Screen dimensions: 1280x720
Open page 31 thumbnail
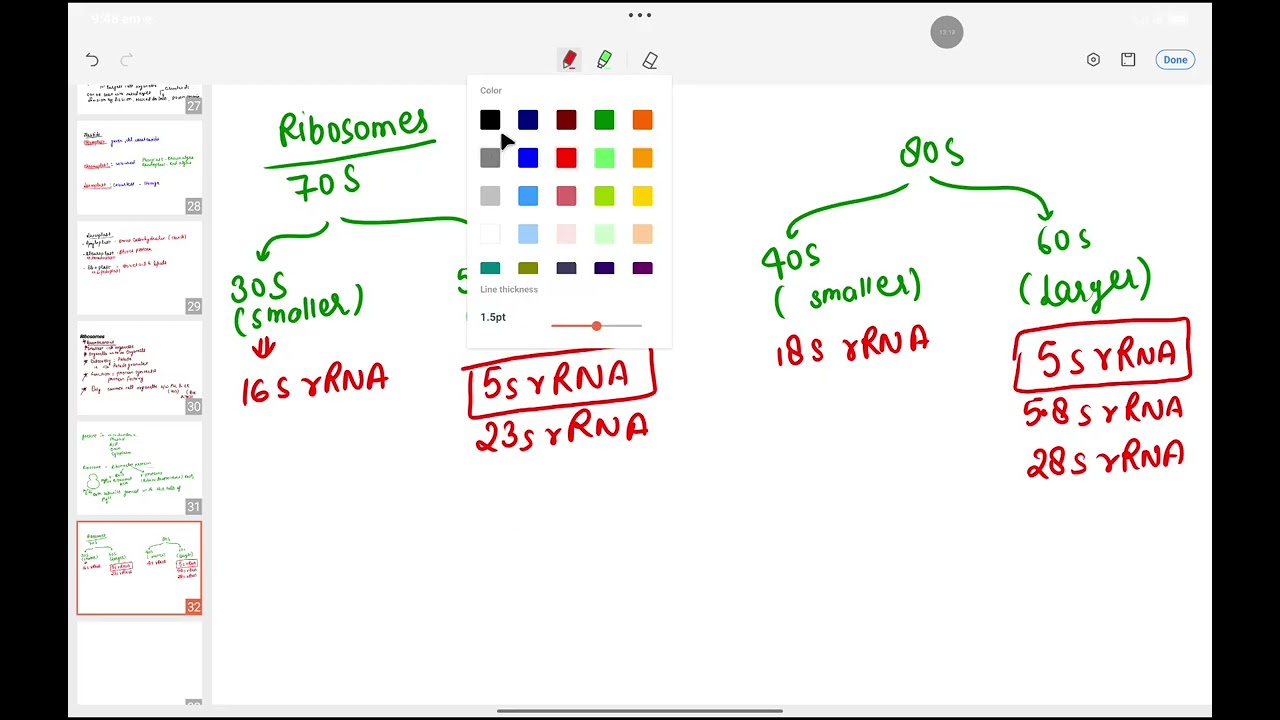tap(139, 468)
